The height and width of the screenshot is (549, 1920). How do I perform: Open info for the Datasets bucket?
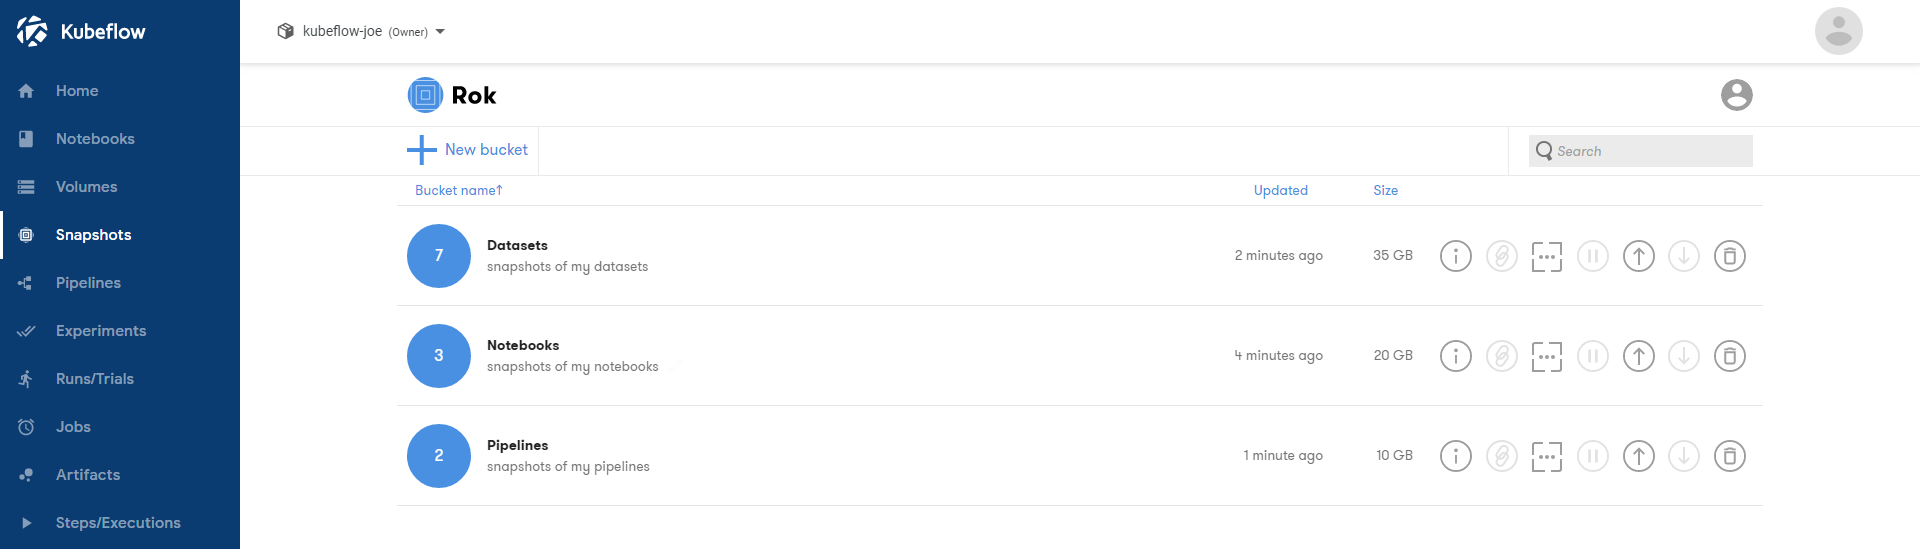[1455, 256]
